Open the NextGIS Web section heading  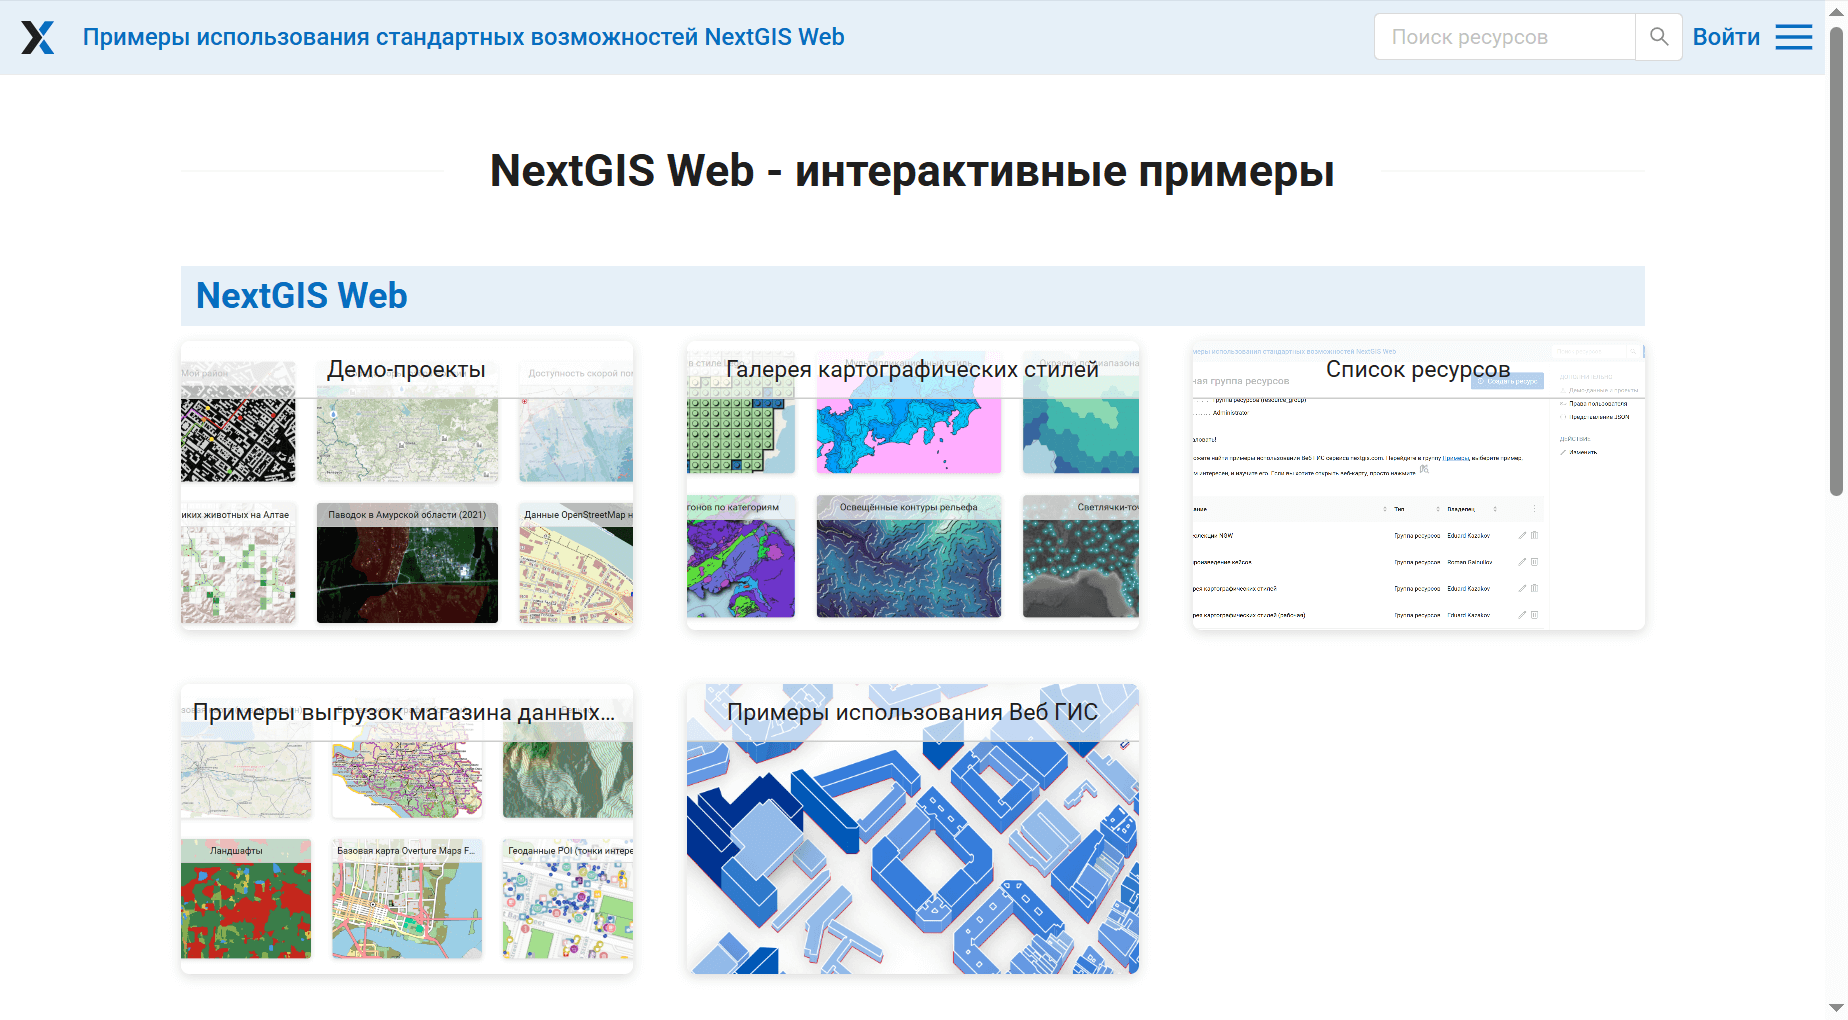[301, 296]
